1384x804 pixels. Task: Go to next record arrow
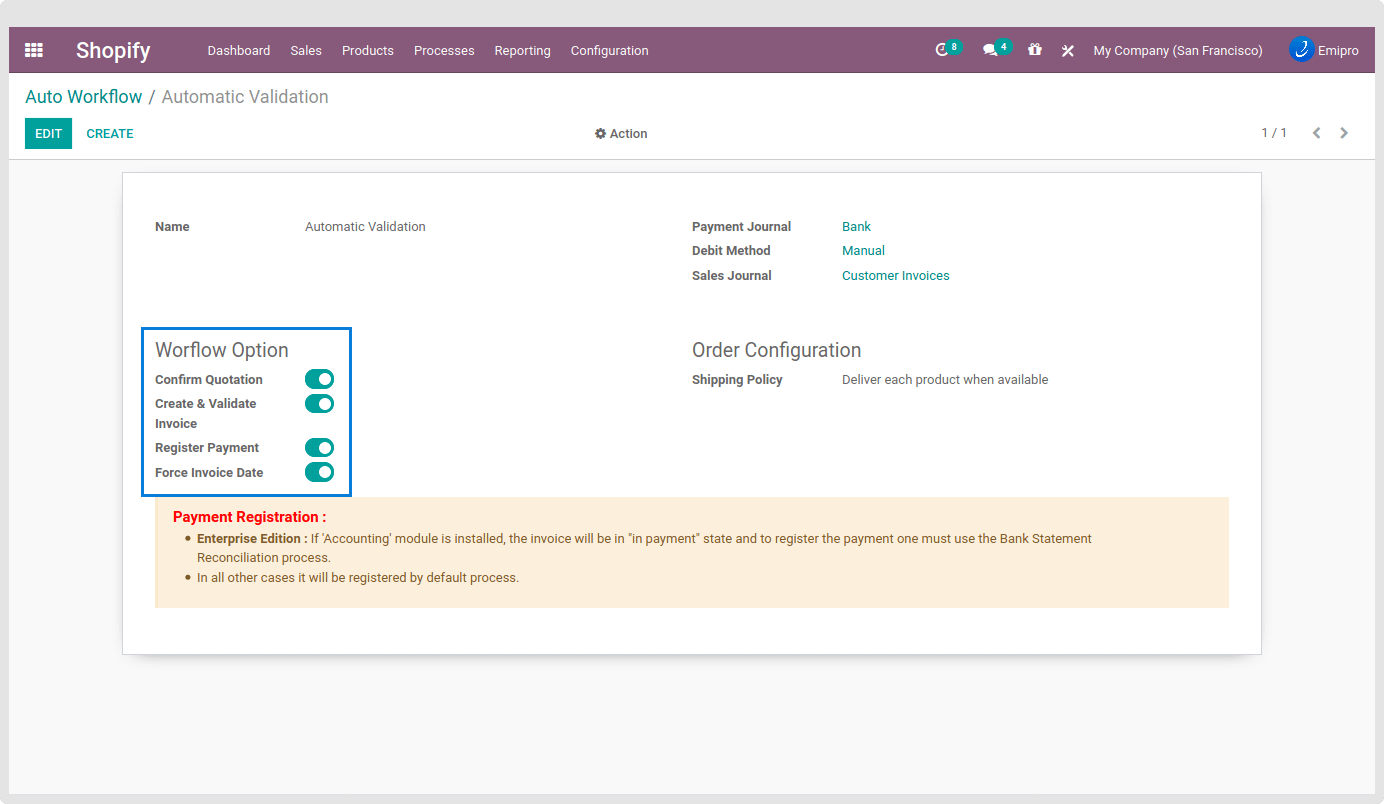1344,133
